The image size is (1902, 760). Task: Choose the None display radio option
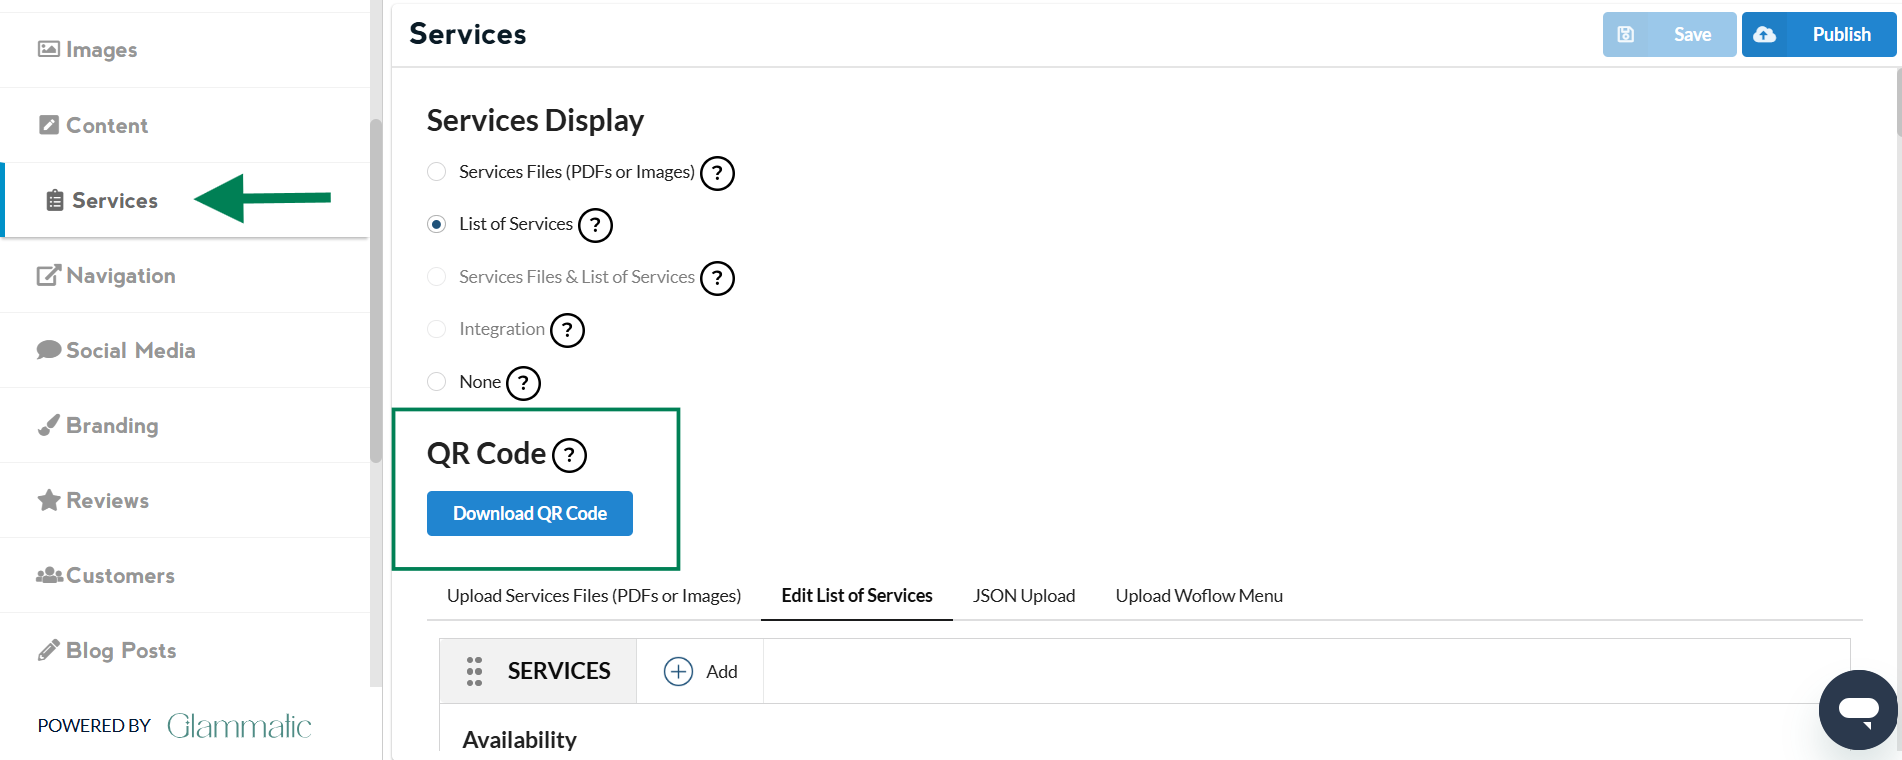pos(437,381)
